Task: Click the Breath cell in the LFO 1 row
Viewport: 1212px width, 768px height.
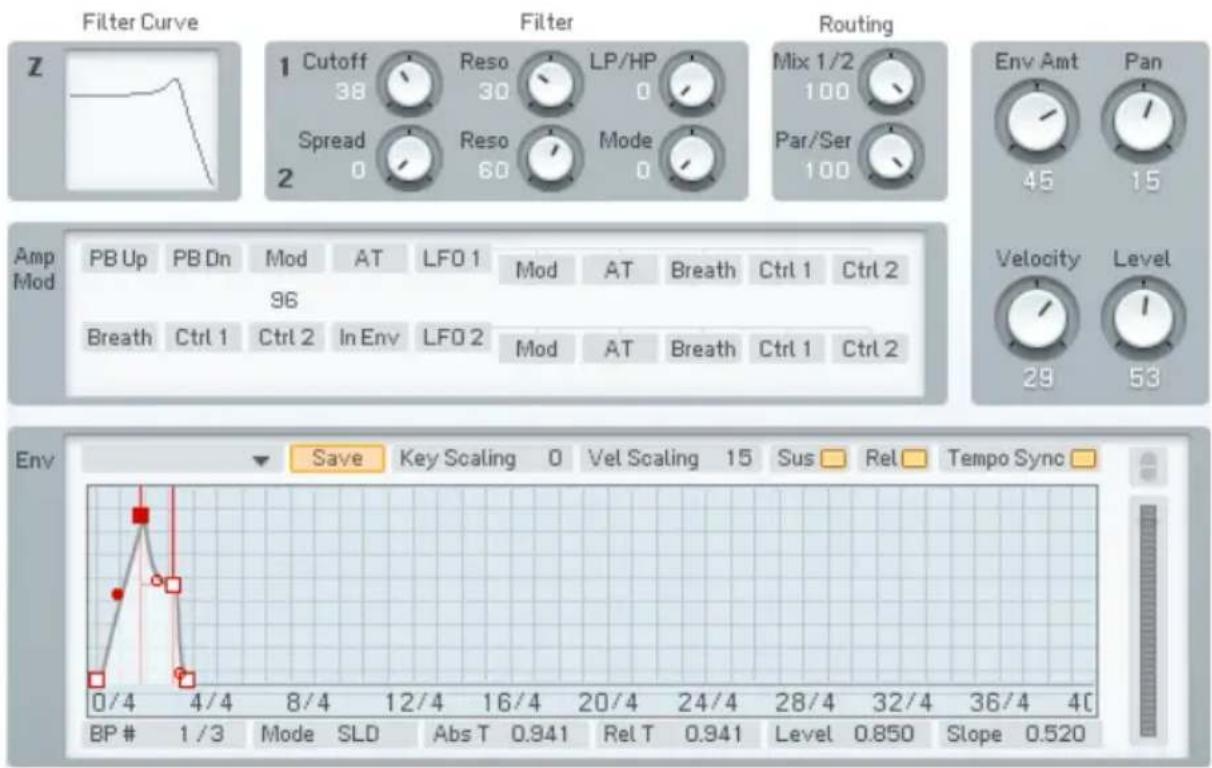Action: click(x=703, y=269)
